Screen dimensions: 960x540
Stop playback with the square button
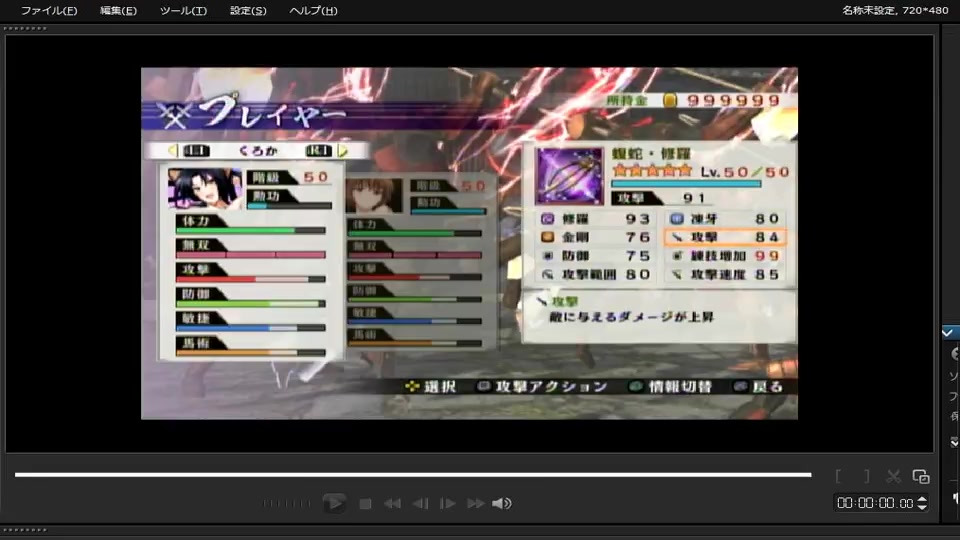pos(366,504)
